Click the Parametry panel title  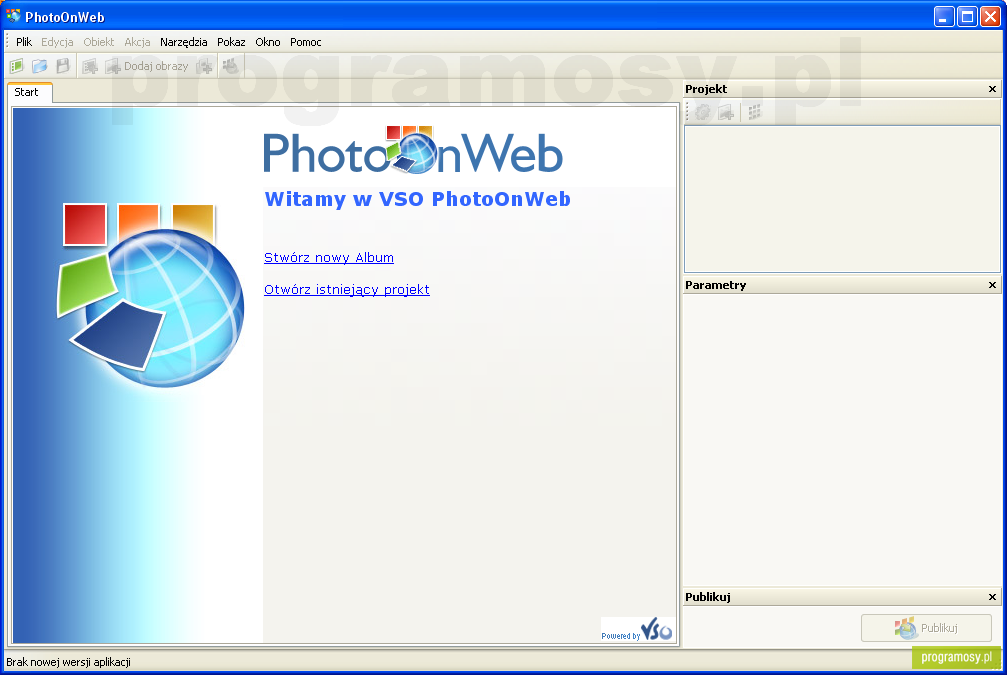[x=715, y=285]
